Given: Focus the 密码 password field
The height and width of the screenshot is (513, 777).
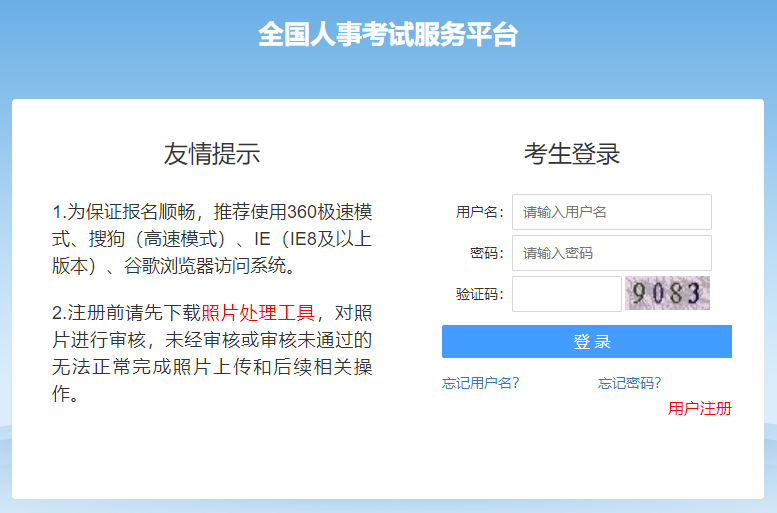Looking at the screenshot, I should point(611,253).
